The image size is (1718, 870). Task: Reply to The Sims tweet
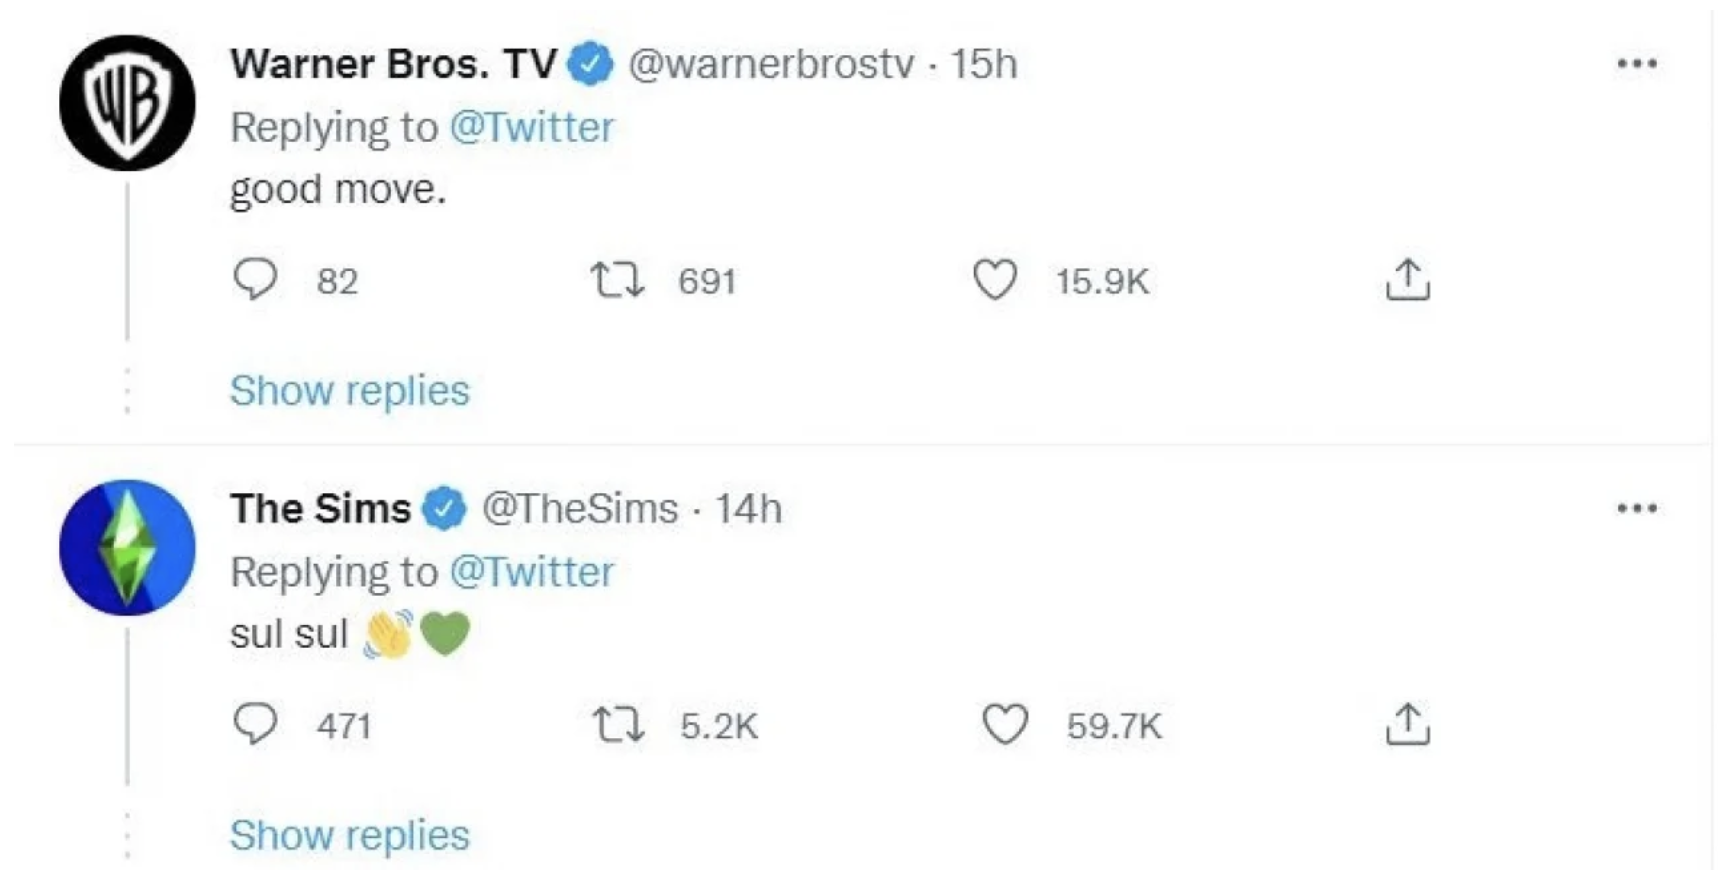255,724
